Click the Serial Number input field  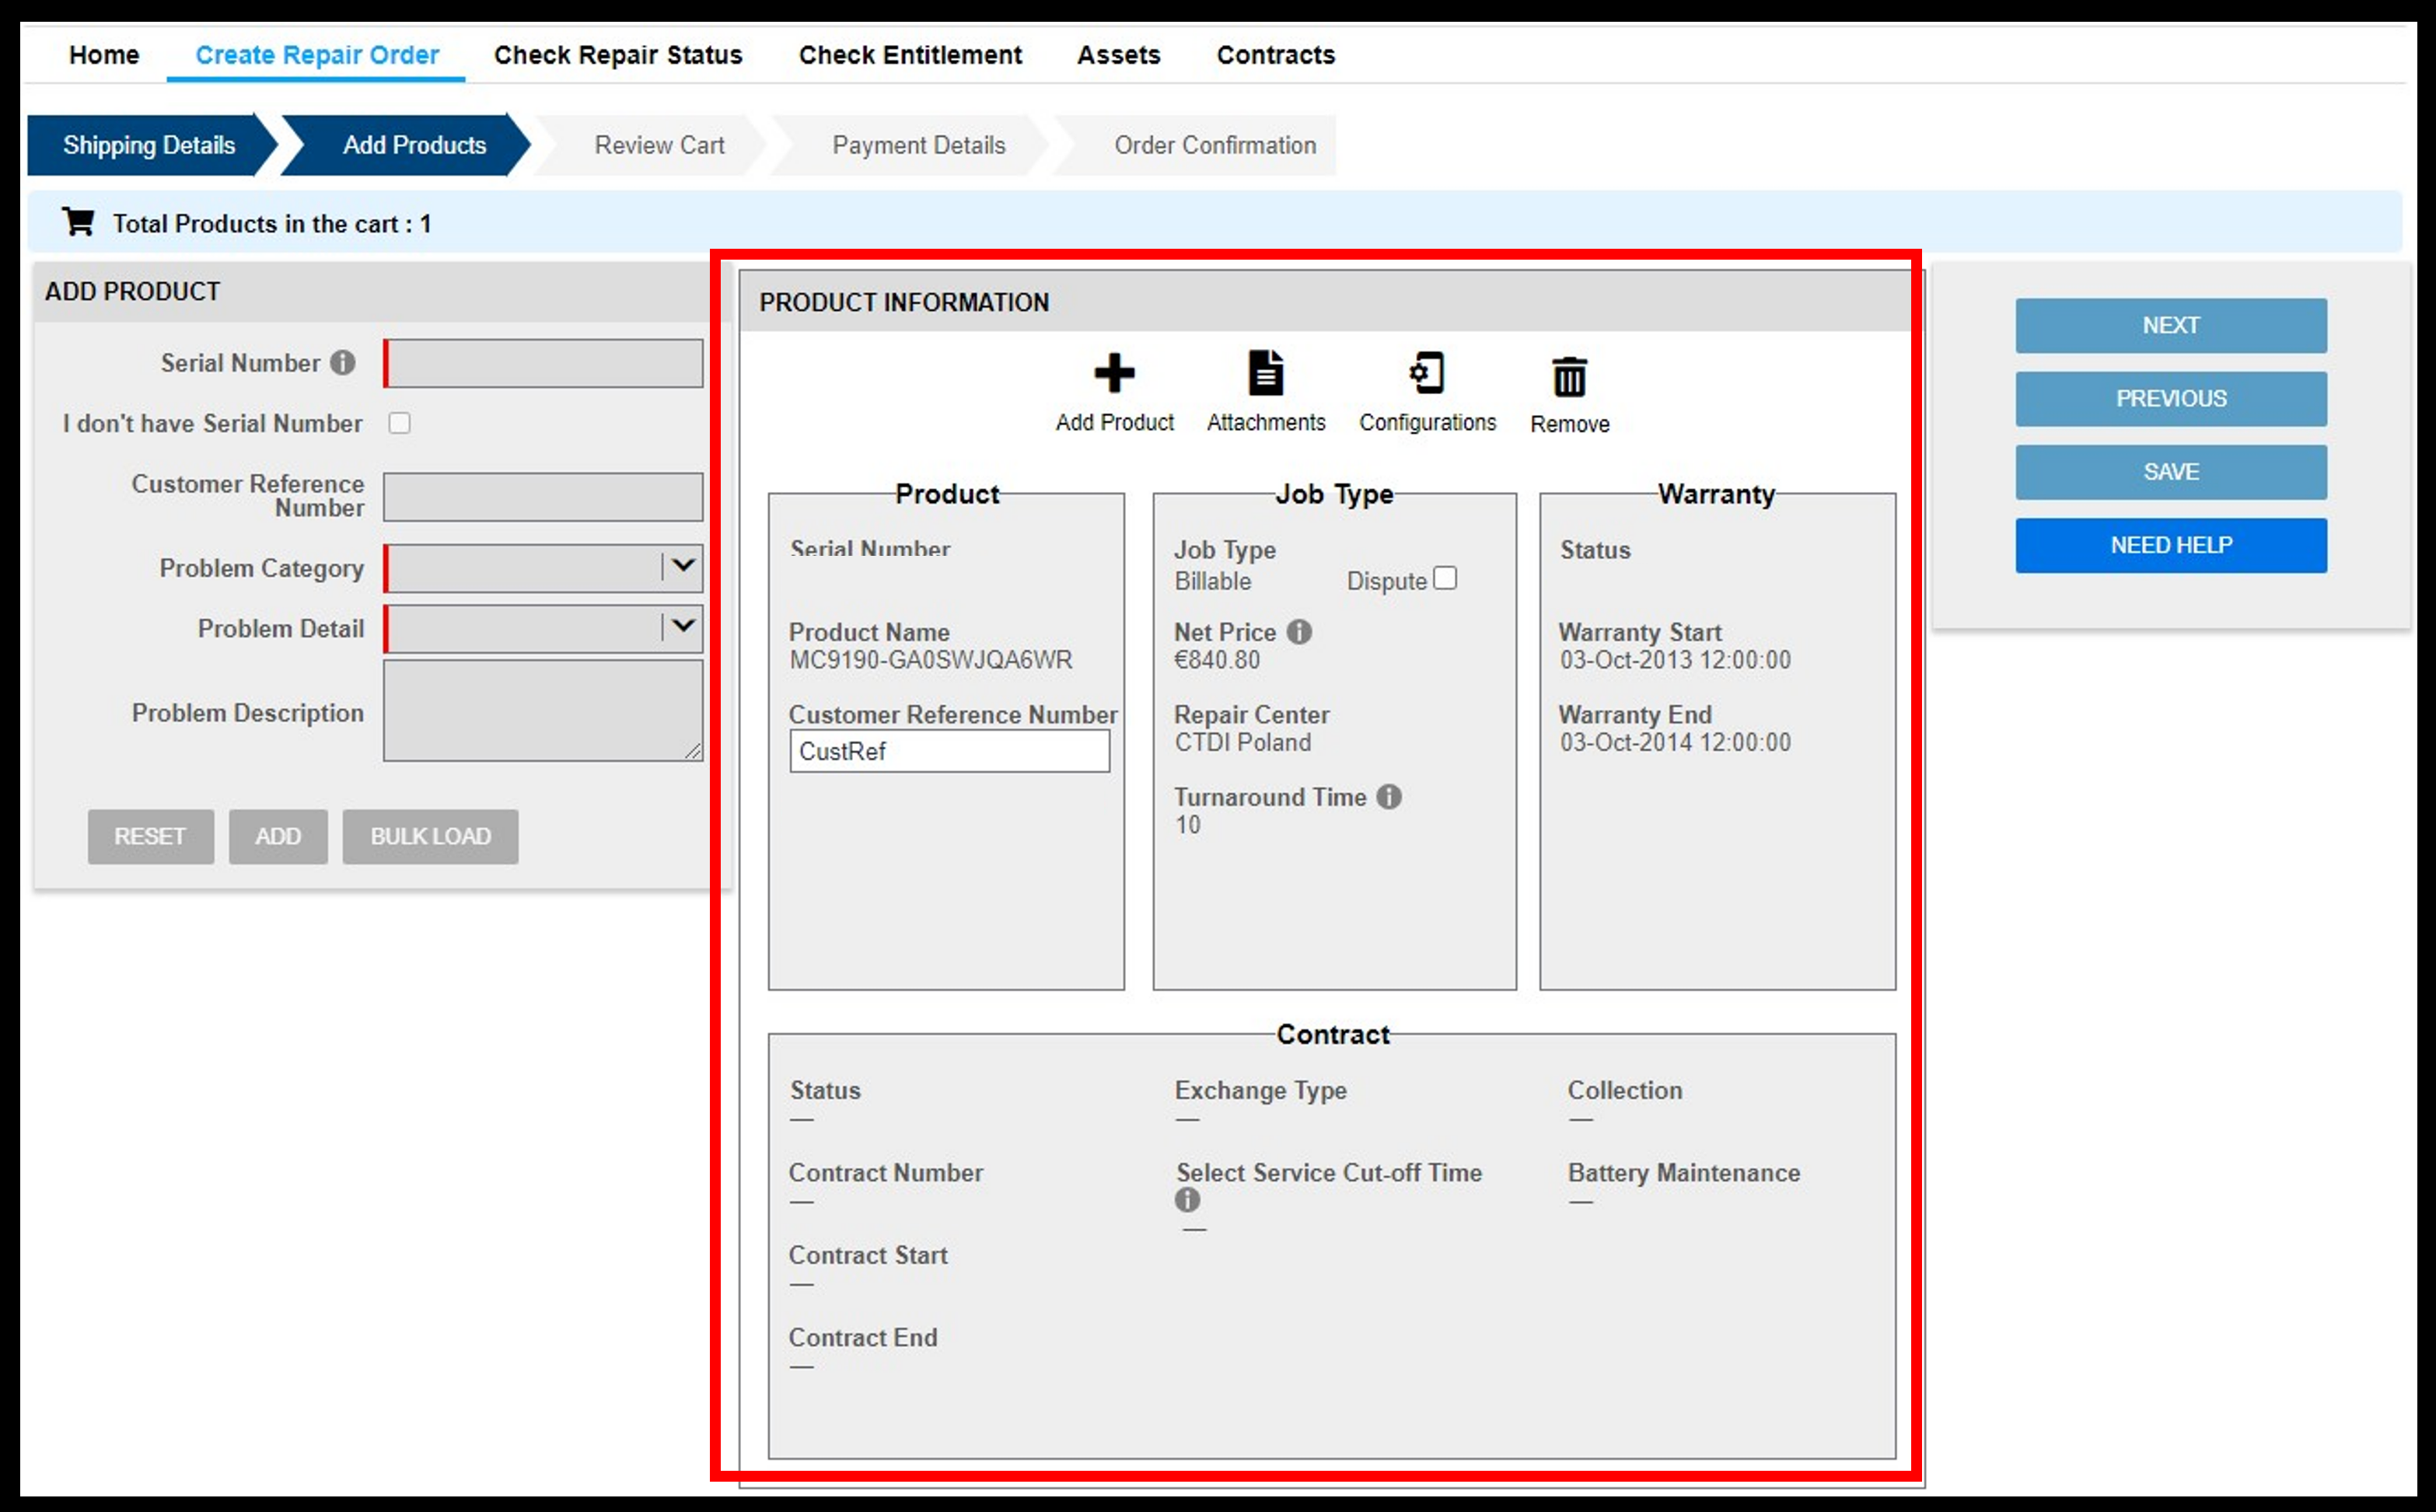[540, 361]
